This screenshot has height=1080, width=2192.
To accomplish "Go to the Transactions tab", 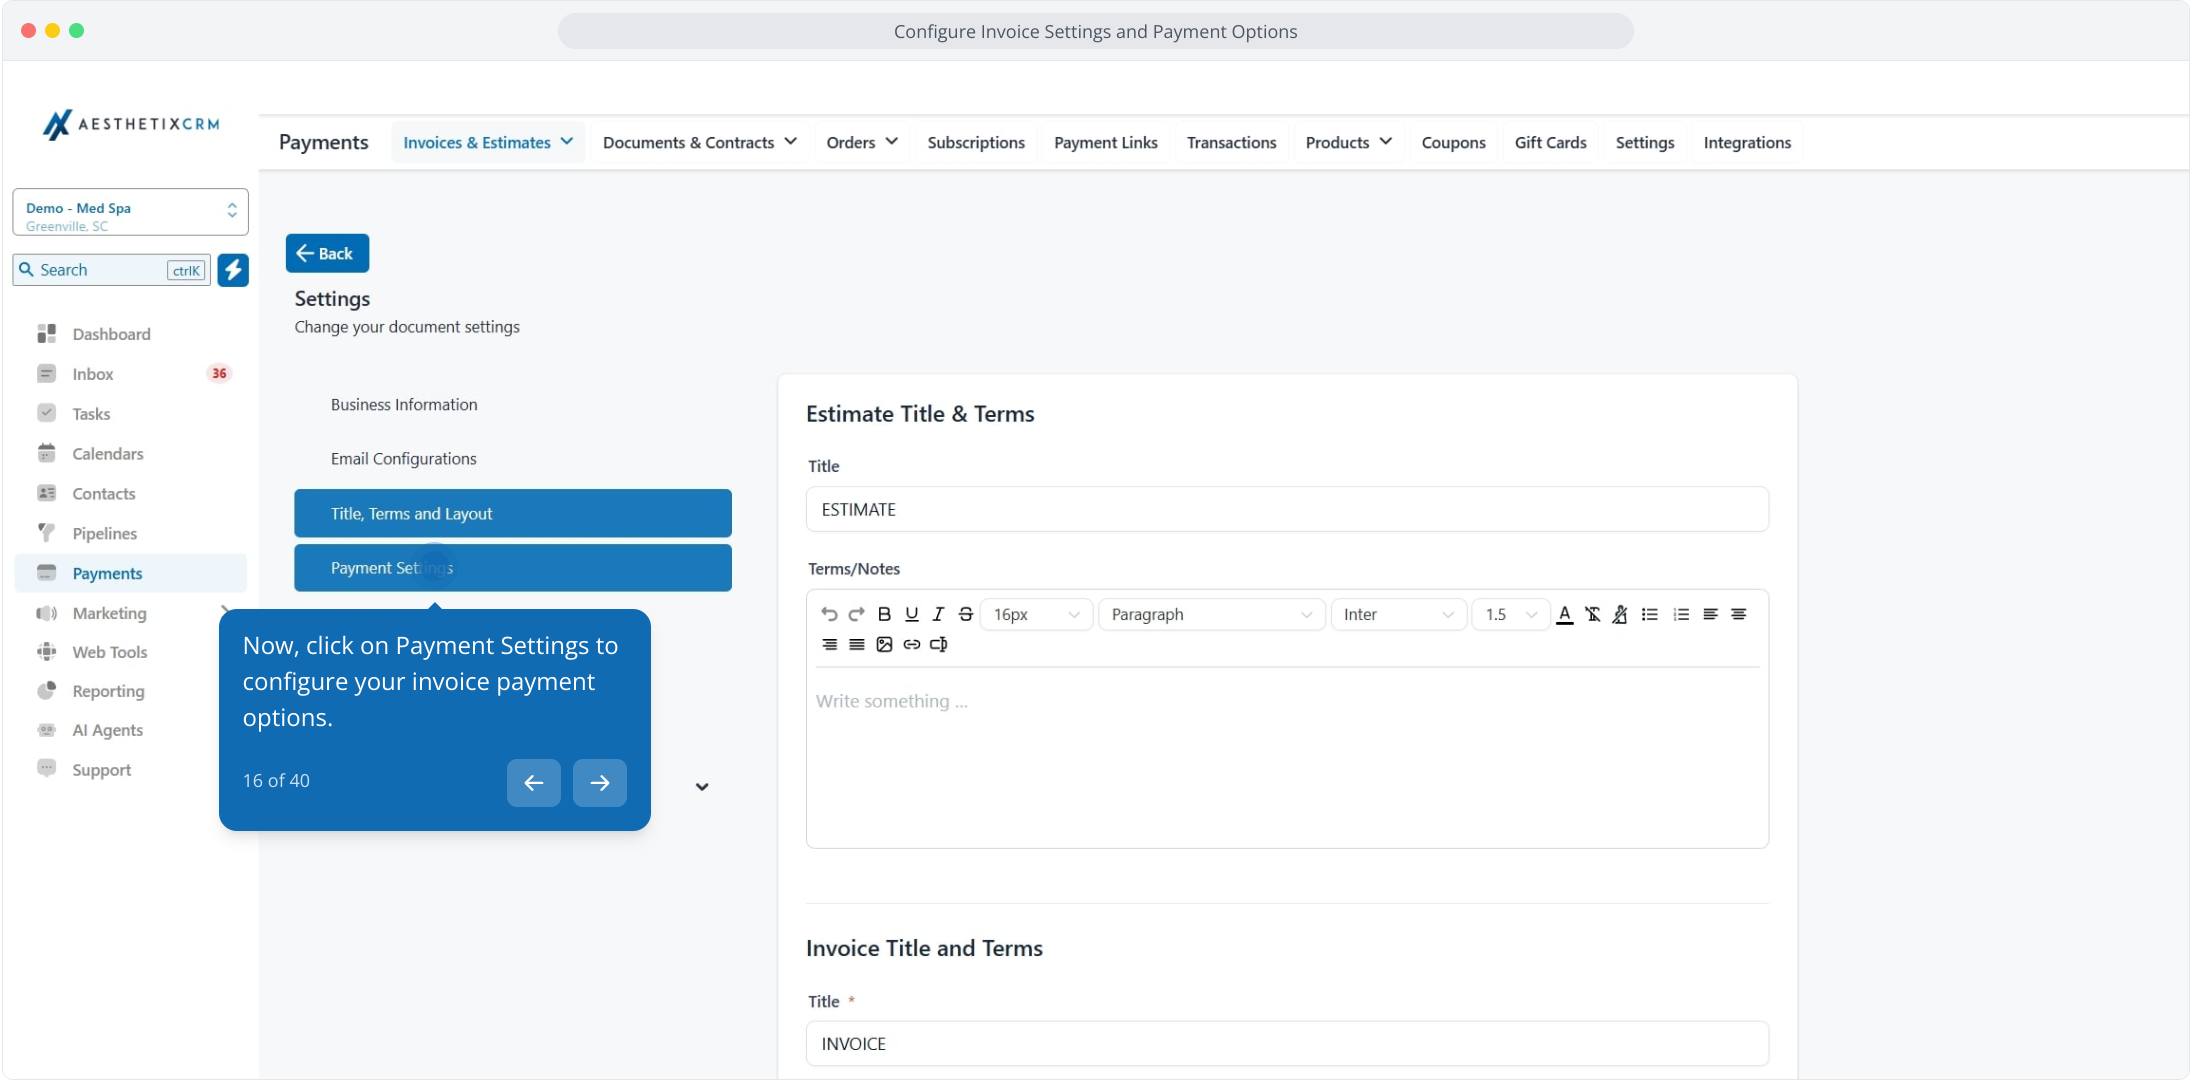I will point(1231,142).
